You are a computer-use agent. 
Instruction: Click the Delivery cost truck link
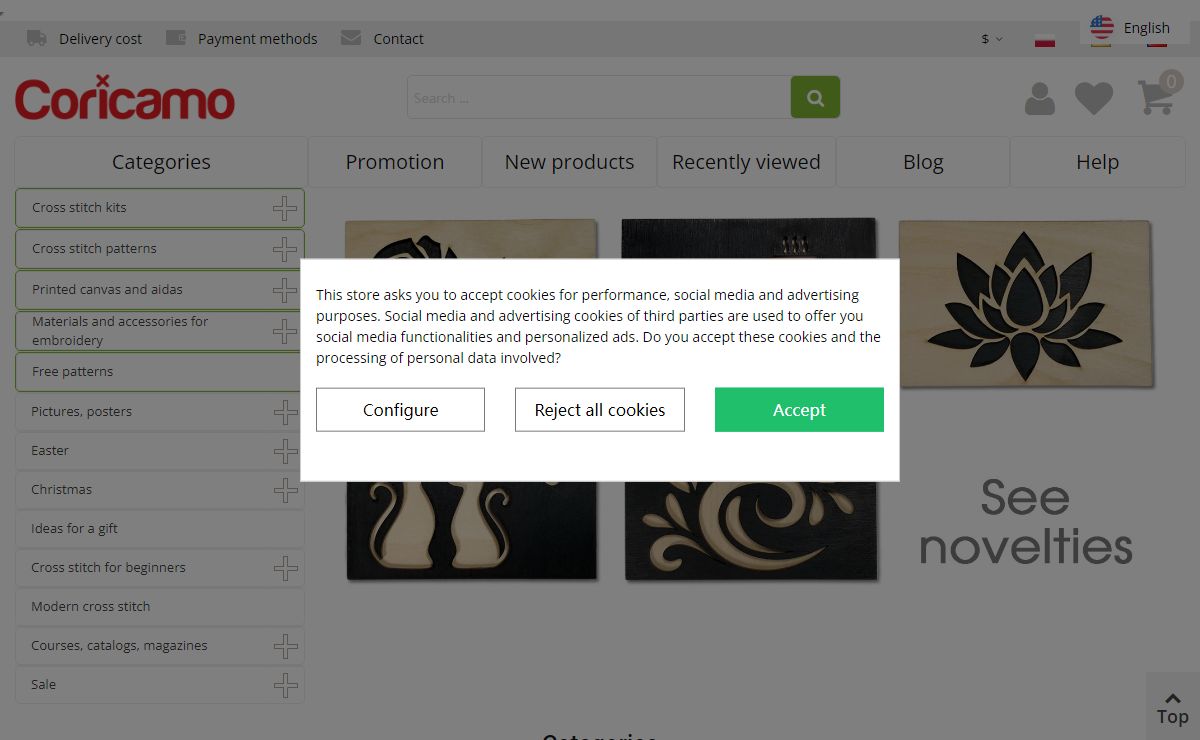(84, 38)
